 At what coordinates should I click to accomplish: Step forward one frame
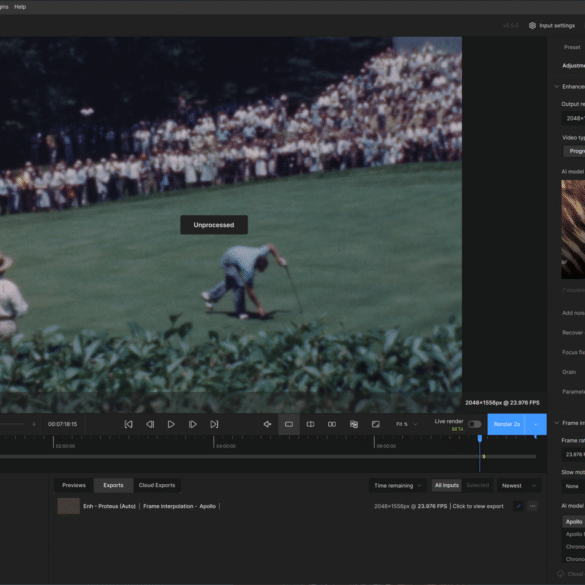tap(193, 424)
